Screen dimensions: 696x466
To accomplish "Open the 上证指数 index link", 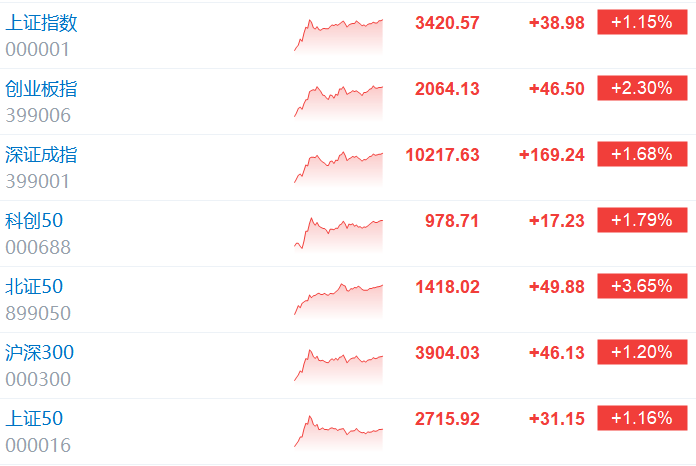I will [x=41, y=23].
